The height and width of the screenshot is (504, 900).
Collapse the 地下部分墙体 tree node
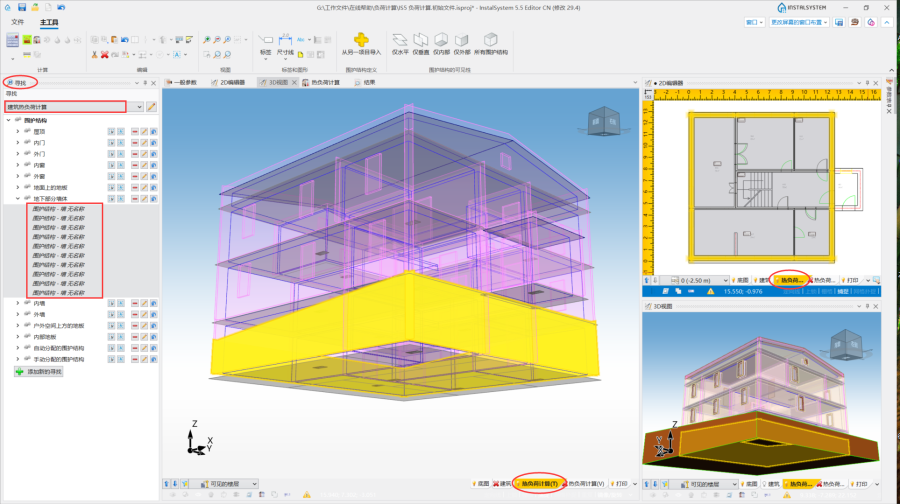(17, 197)
